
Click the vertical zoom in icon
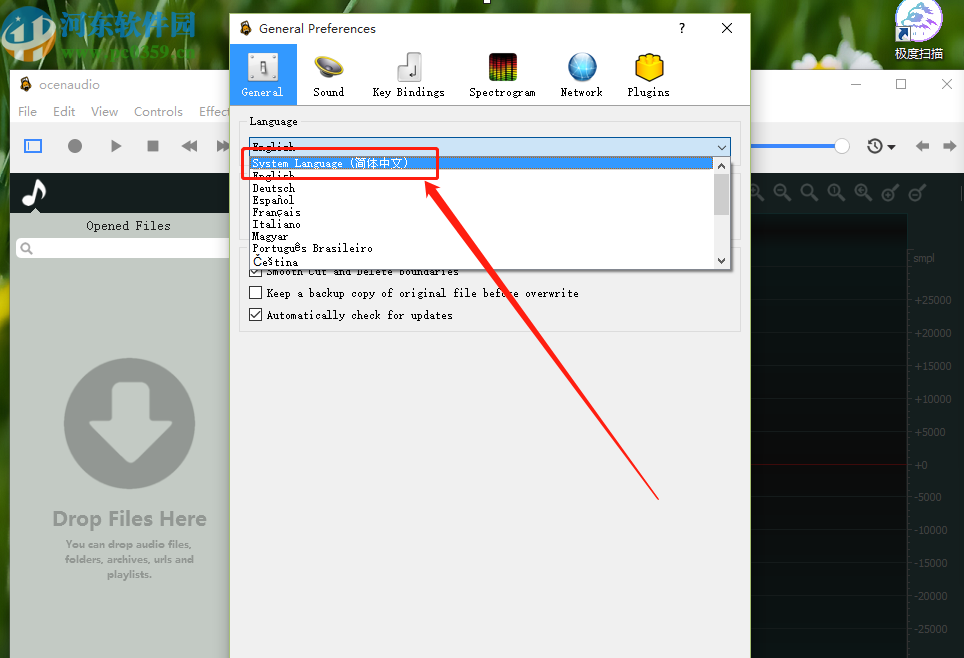pos(890,192)
